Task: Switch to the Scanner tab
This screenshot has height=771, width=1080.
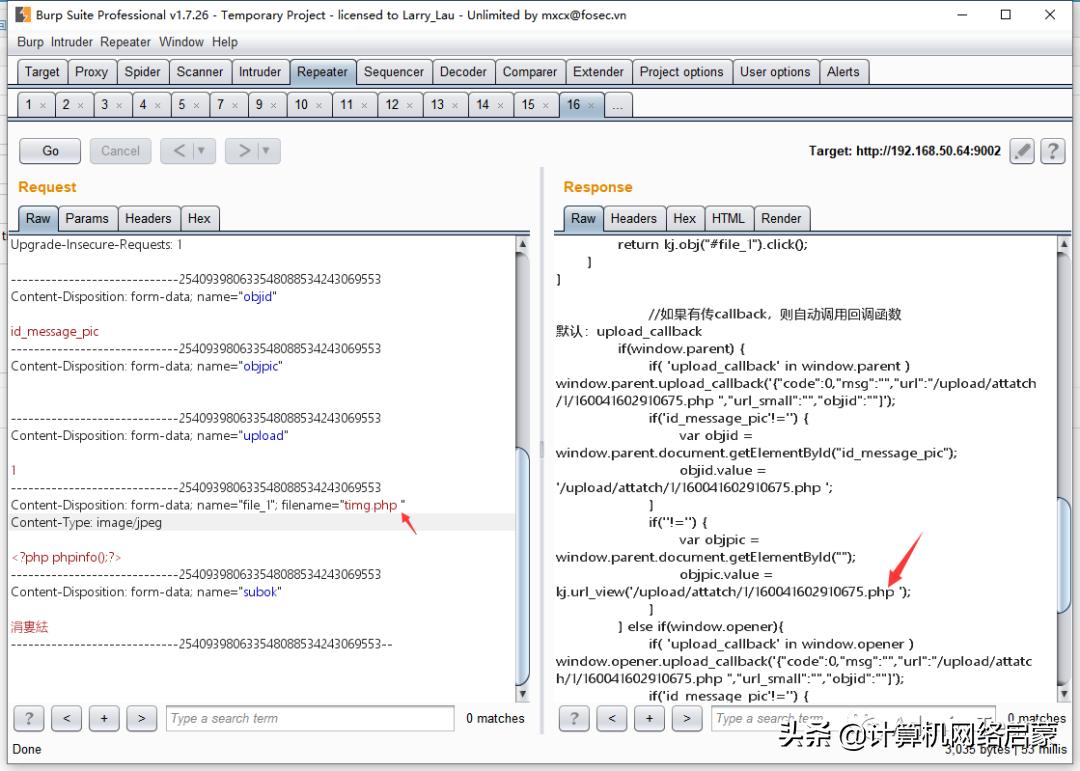Action: [200, 72]
